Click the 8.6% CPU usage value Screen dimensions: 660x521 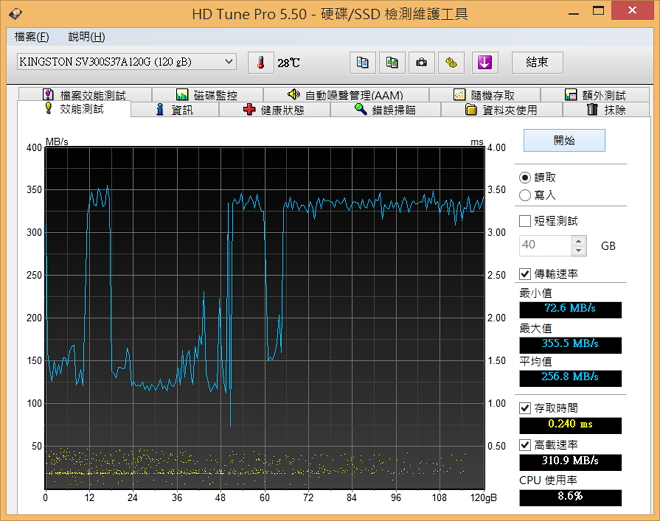click(570, 497)
